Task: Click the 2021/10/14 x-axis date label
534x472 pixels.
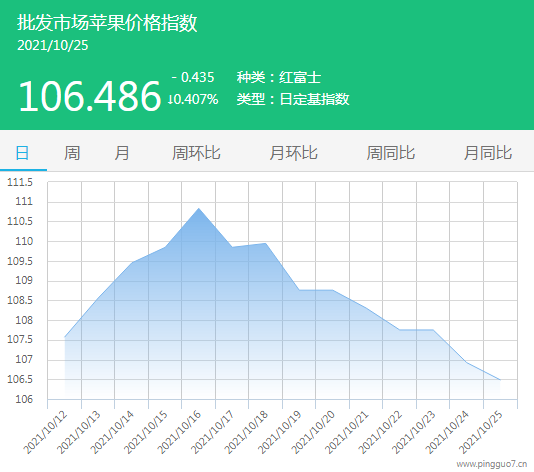Action: [112, 432]
